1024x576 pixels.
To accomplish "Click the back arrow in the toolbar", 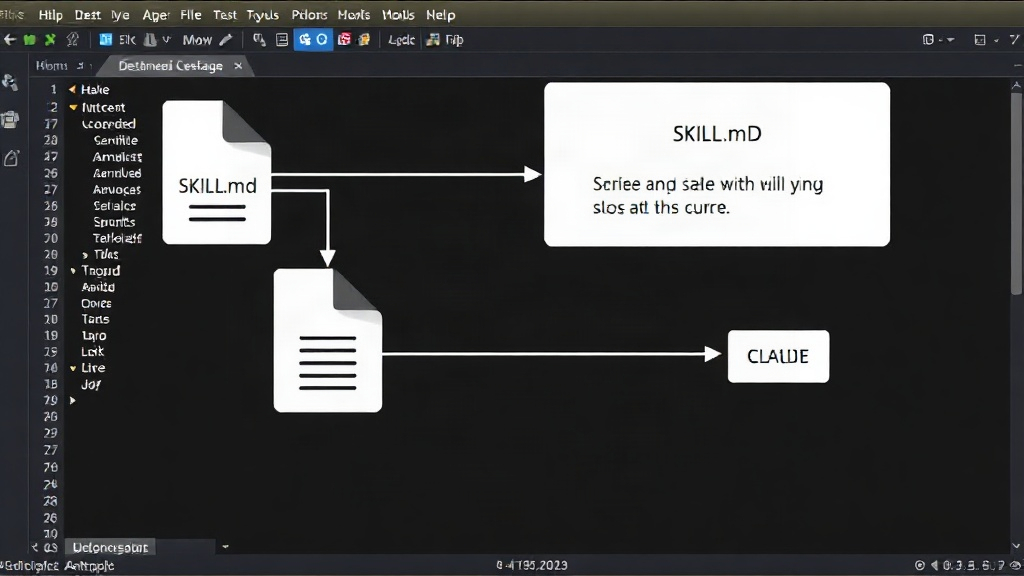I will click(10, 40).
